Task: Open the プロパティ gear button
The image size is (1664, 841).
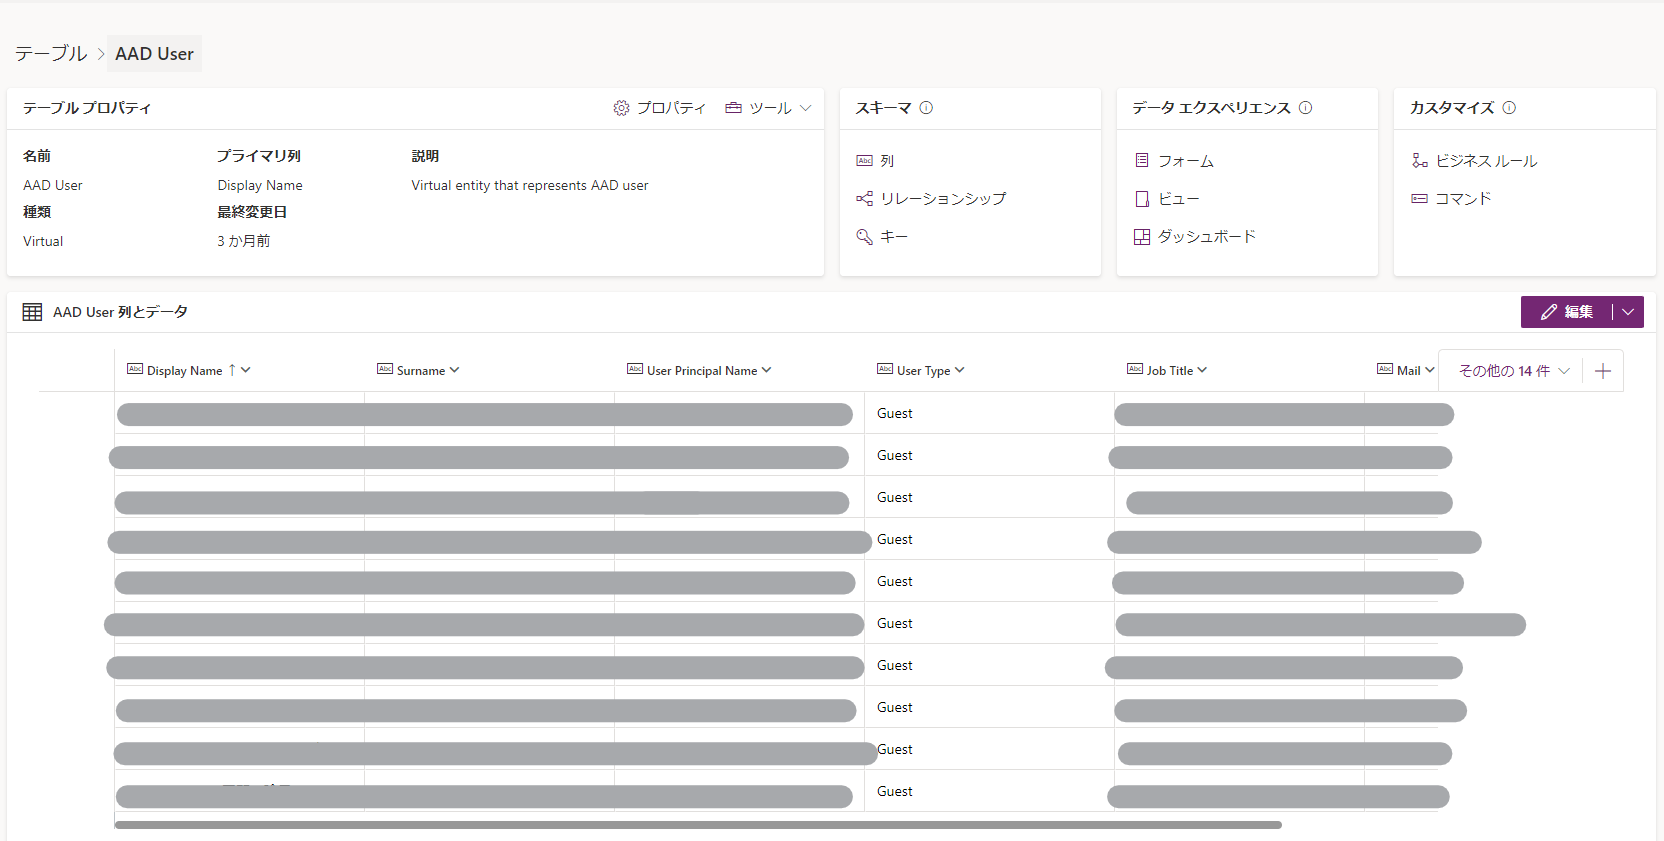Action: click(x=659, y=108)
